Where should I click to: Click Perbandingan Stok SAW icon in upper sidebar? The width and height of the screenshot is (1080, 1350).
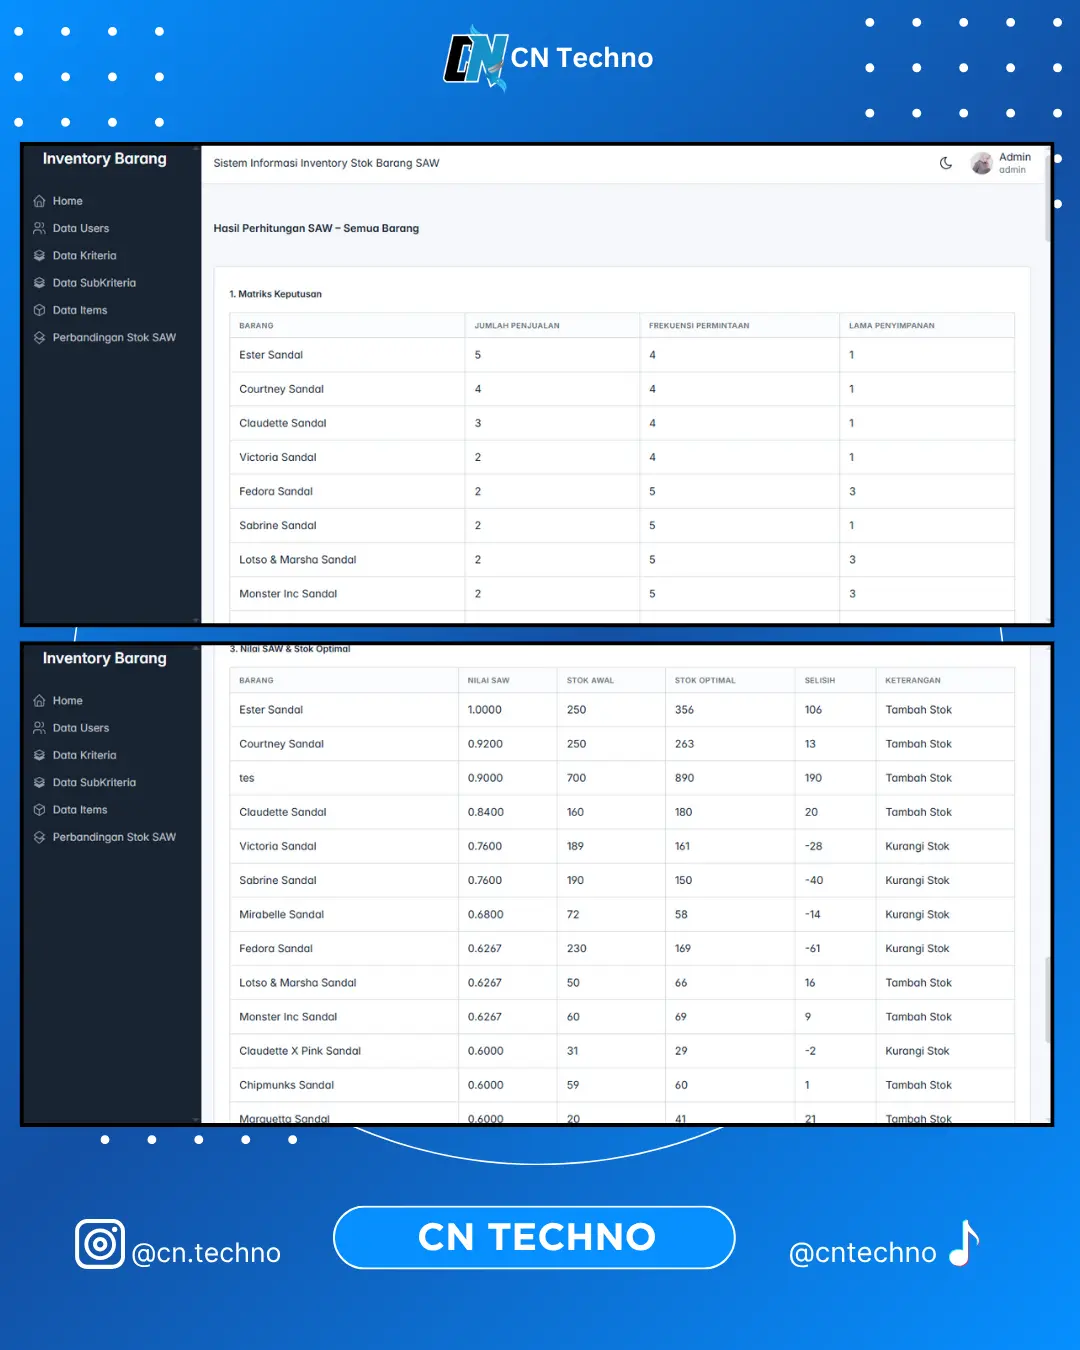tap(39, 338)
